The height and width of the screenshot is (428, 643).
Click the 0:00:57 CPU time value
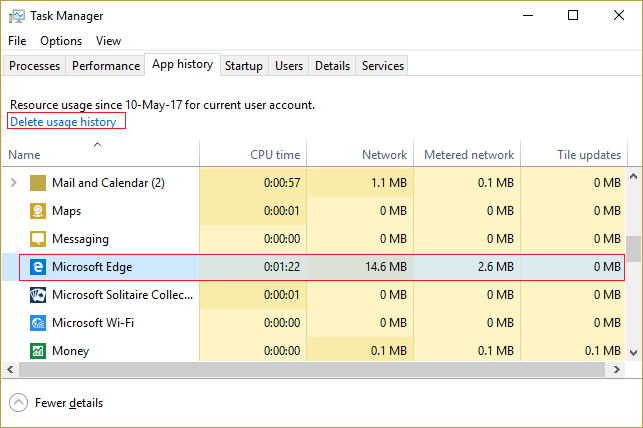tap(282, 183)
